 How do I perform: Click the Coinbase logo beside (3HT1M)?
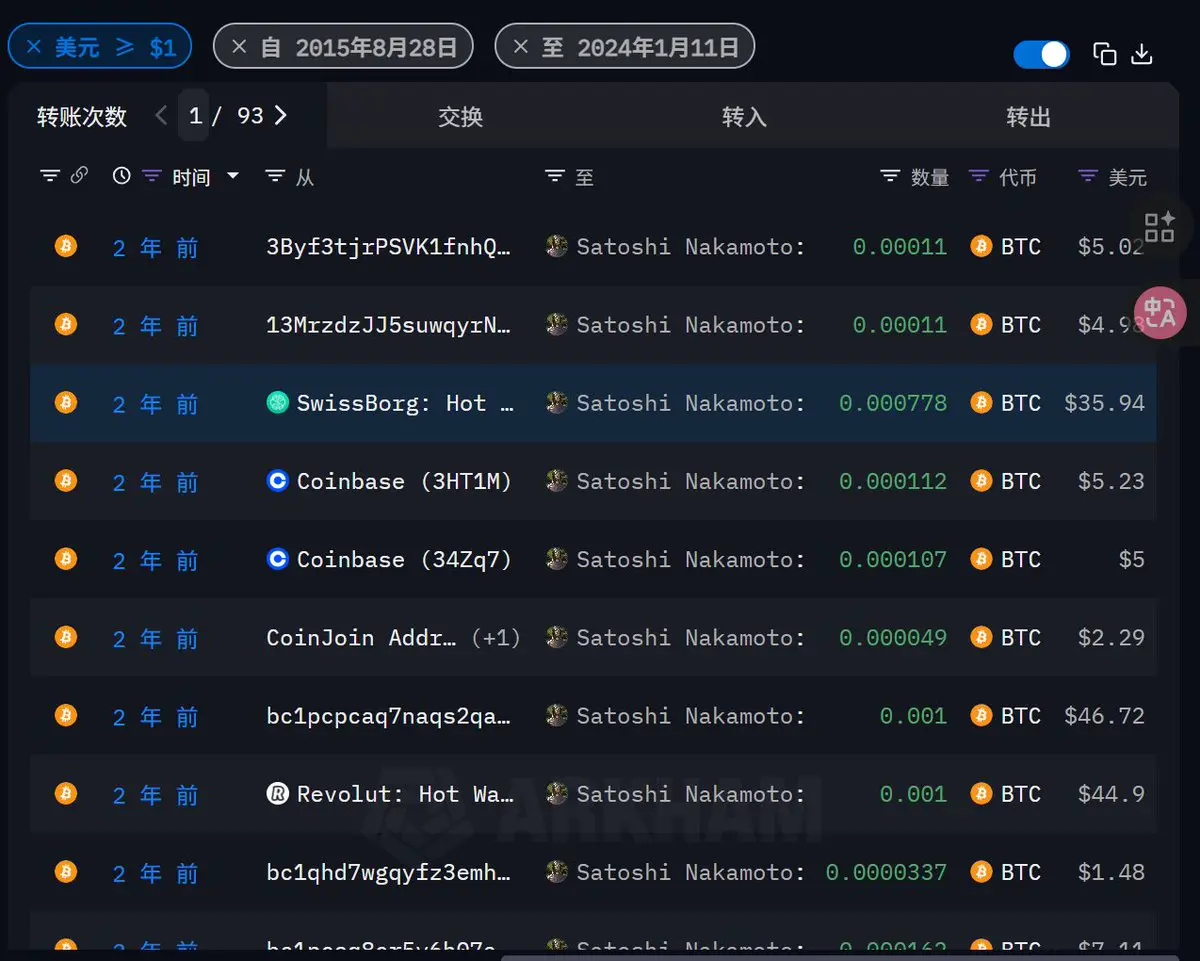278,480
